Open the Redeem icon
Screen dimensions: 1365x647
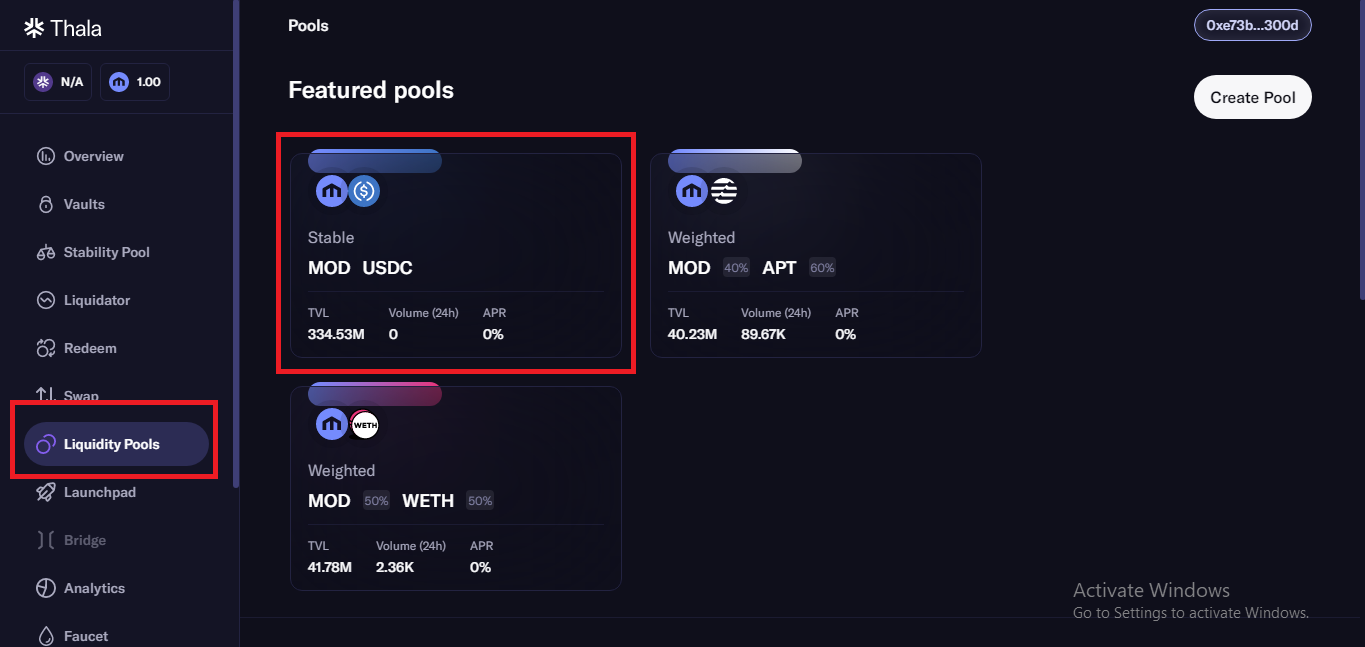coord(45,348)
